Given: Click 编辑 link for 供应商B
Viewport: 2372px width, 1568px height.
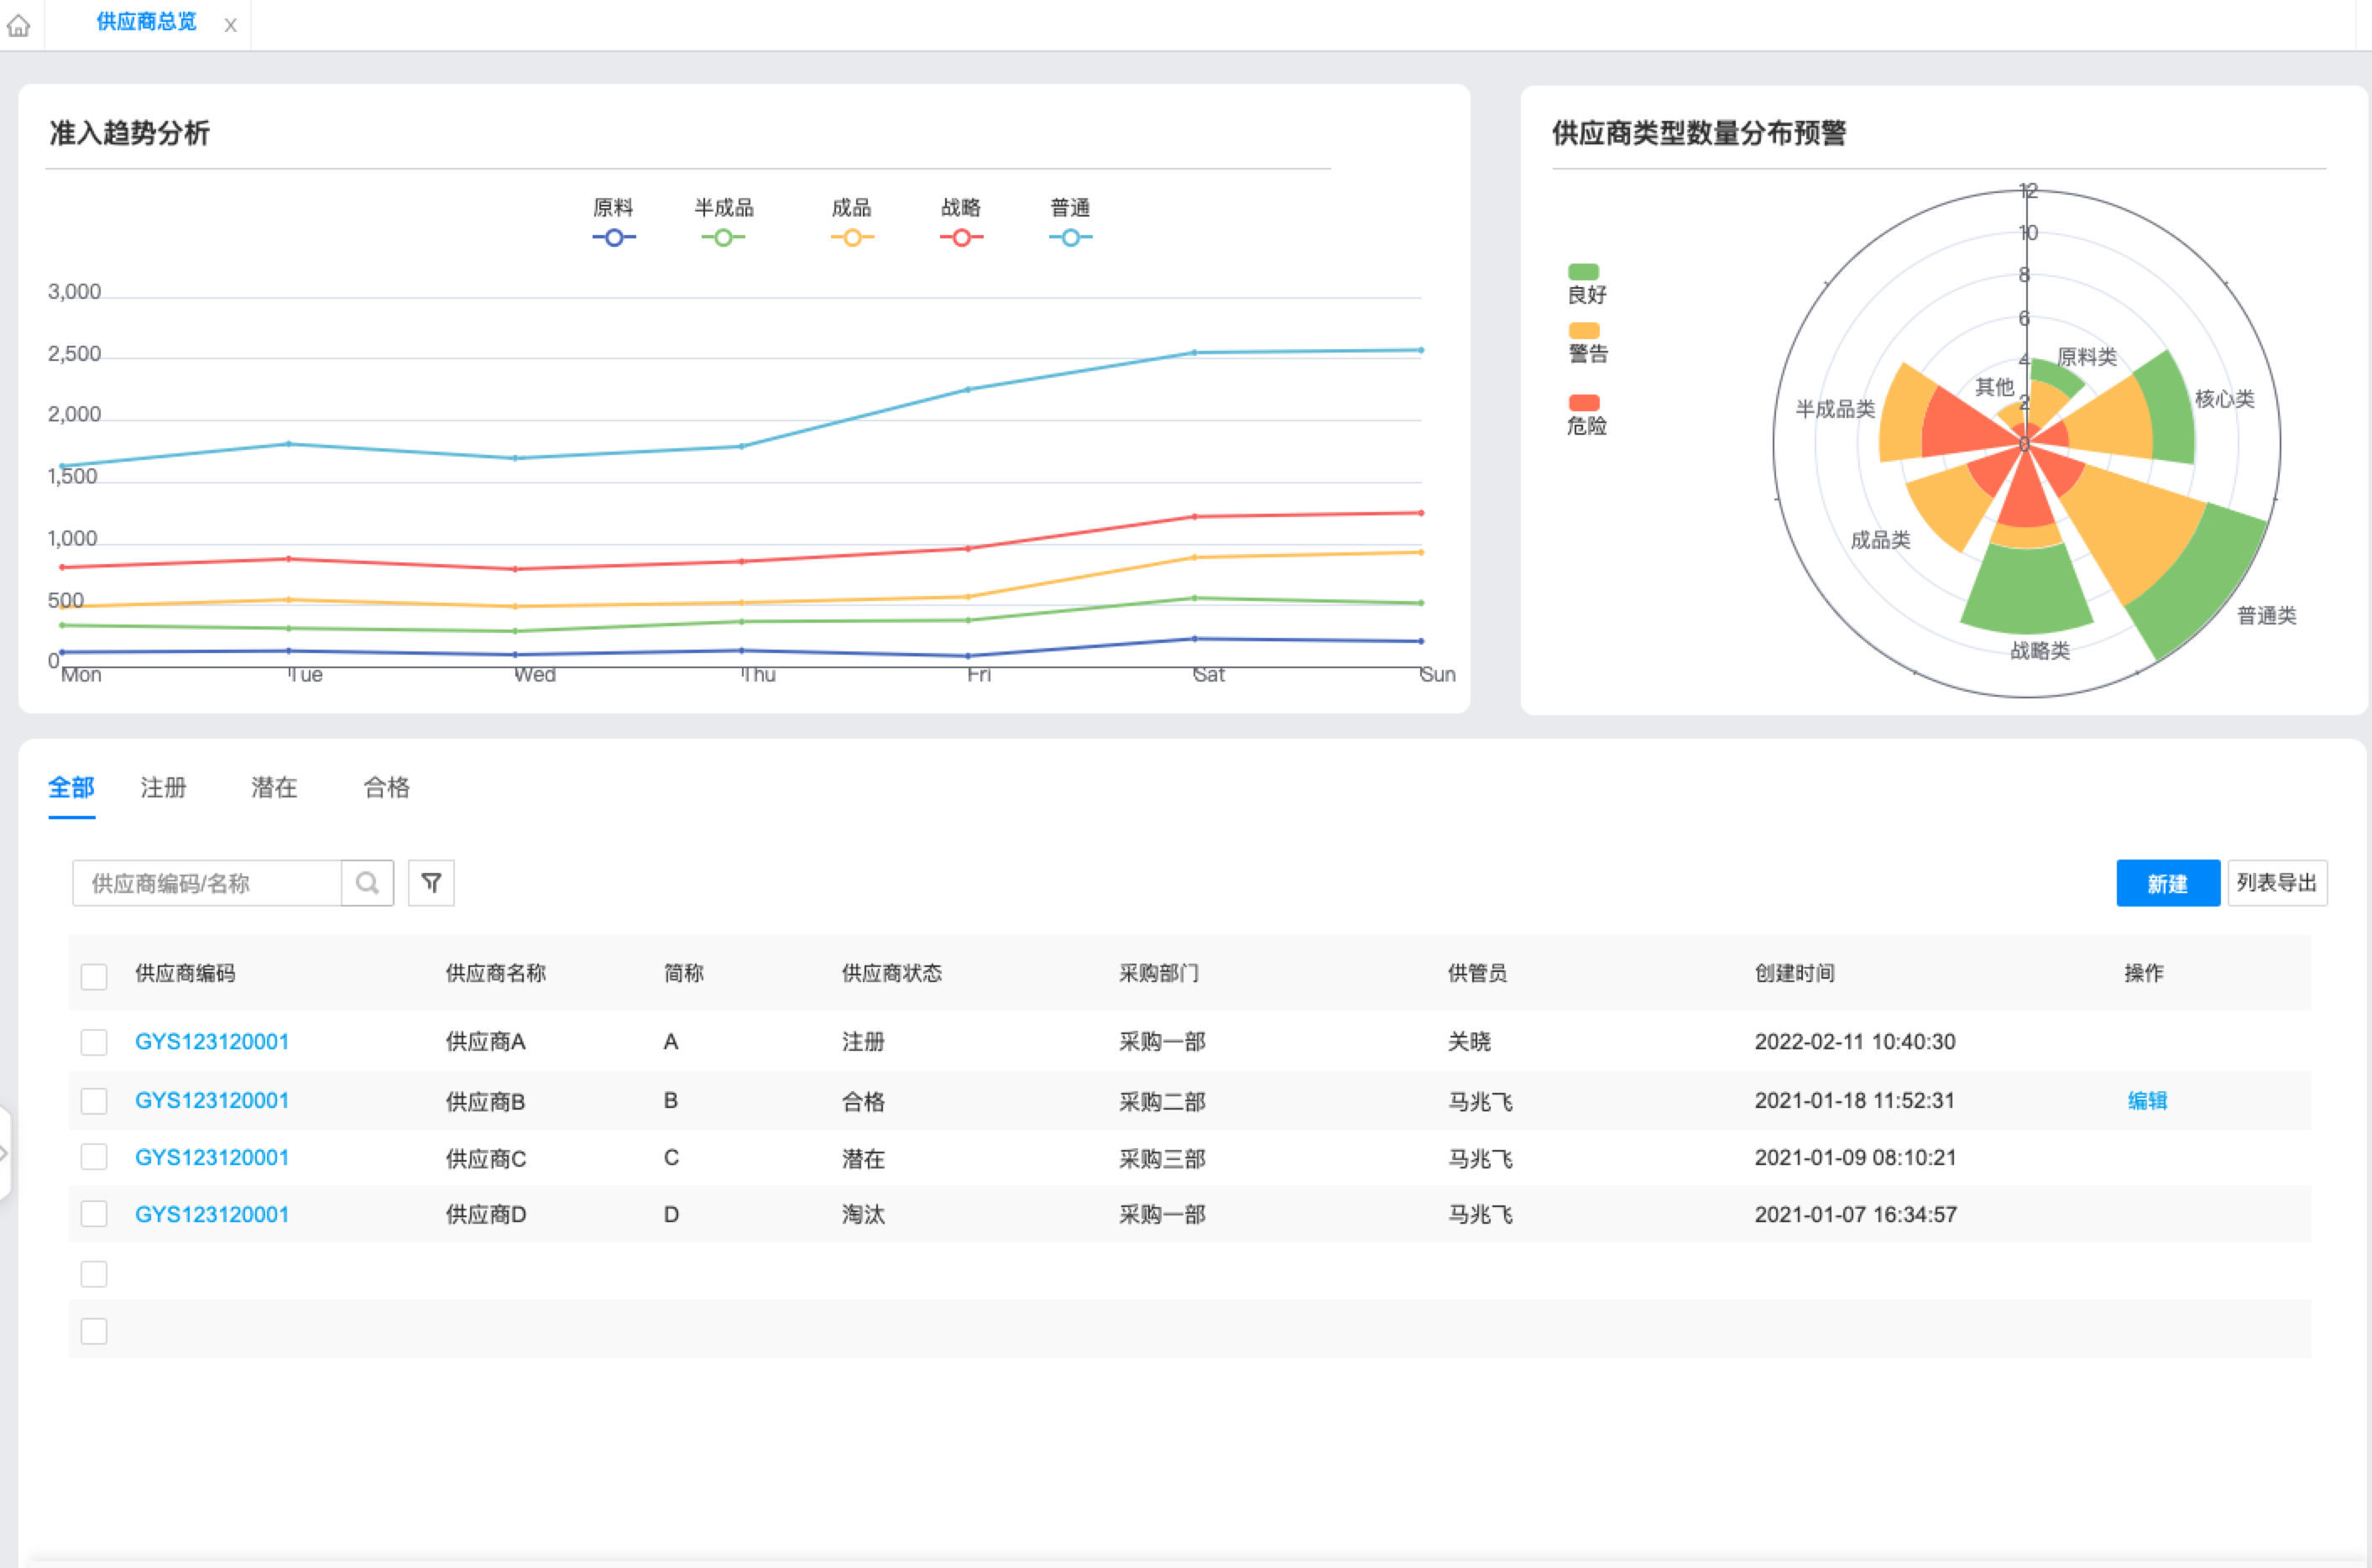Looking at the screenshot, I should [2146, 1101].
